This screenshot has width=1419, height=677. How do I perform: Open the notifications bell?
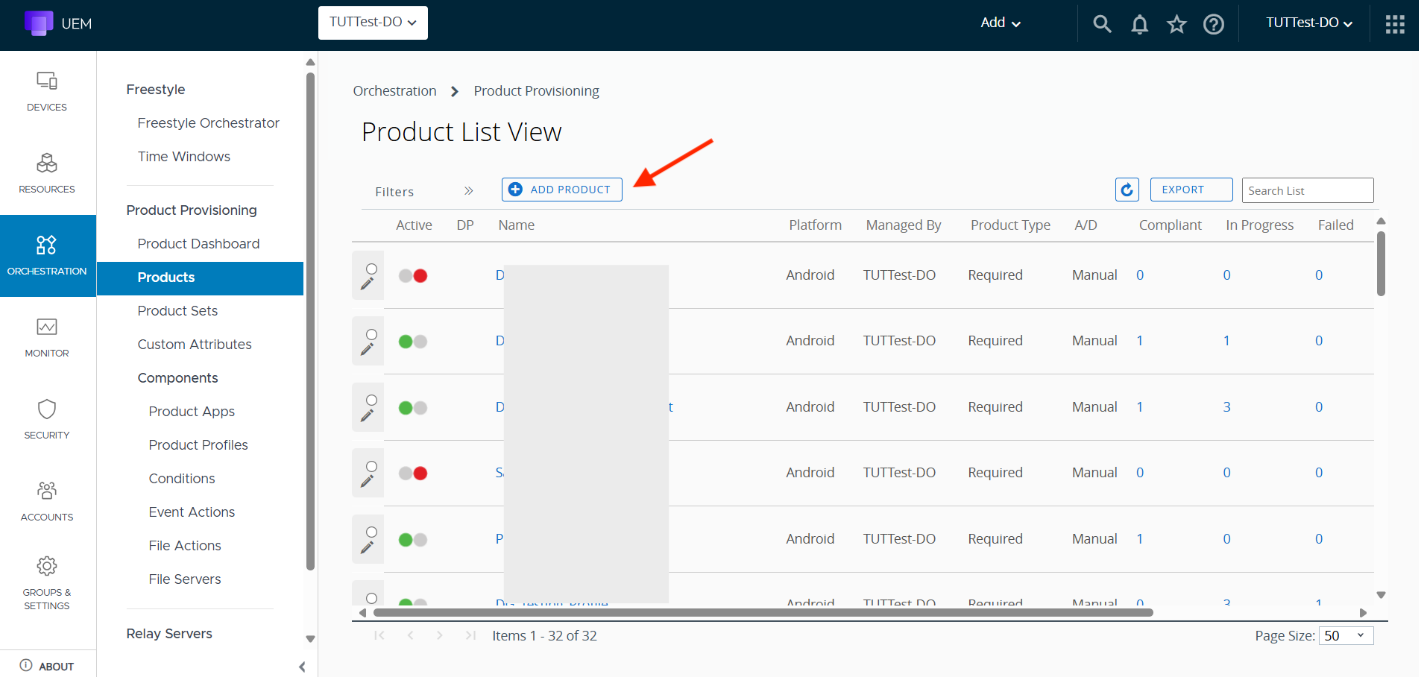click(1139, 24)
